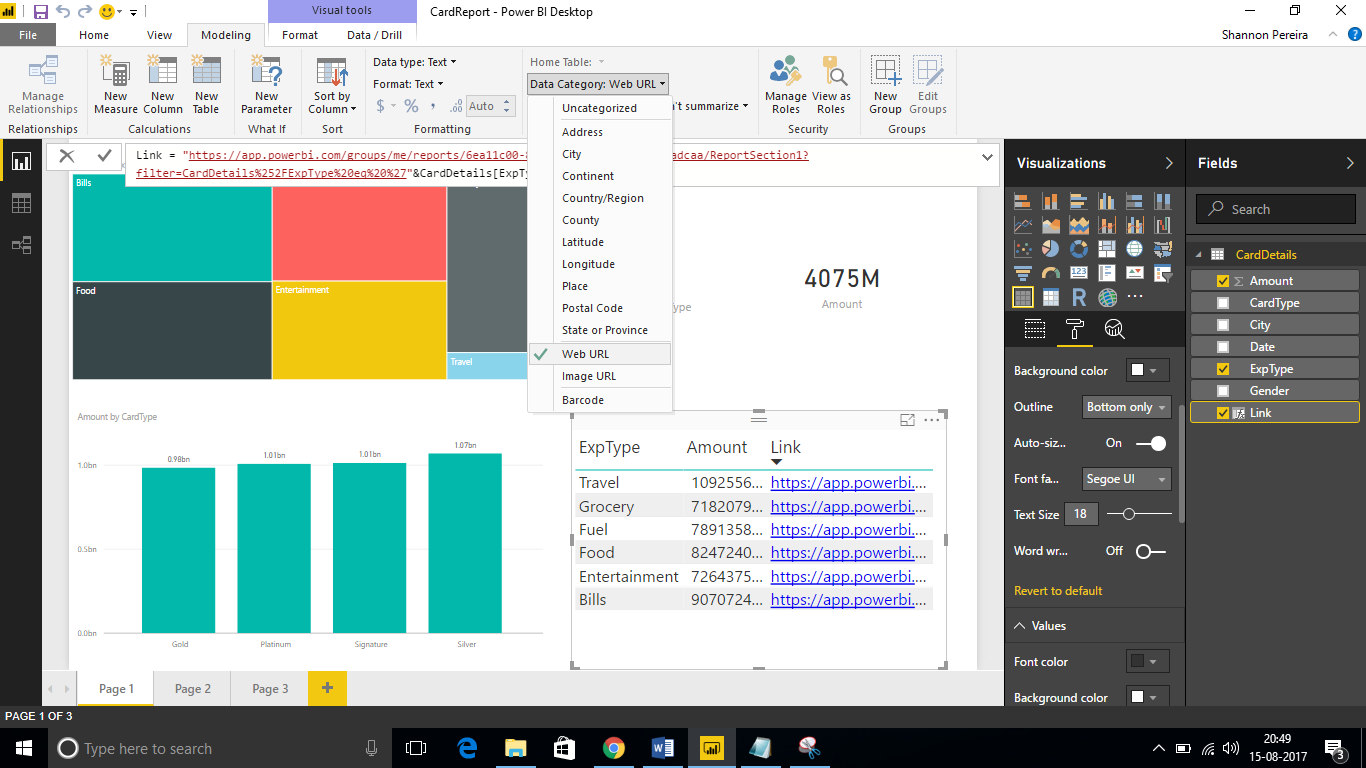
Task: Collapse the Values section
Action: (x=1020, y=626)
